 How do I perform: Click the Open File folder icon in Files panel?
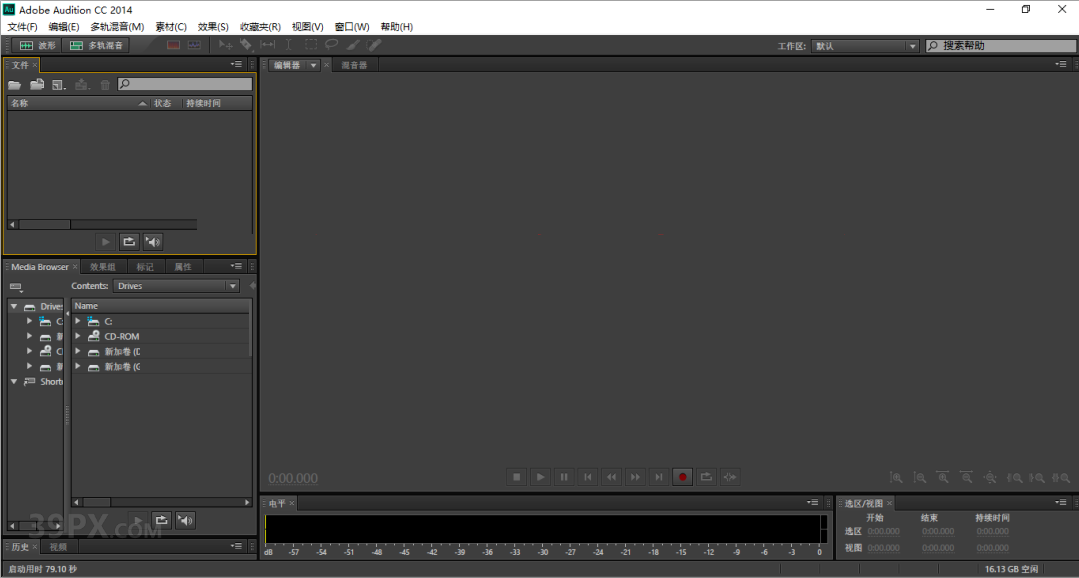pyautogui.click(x=14, y=85)
